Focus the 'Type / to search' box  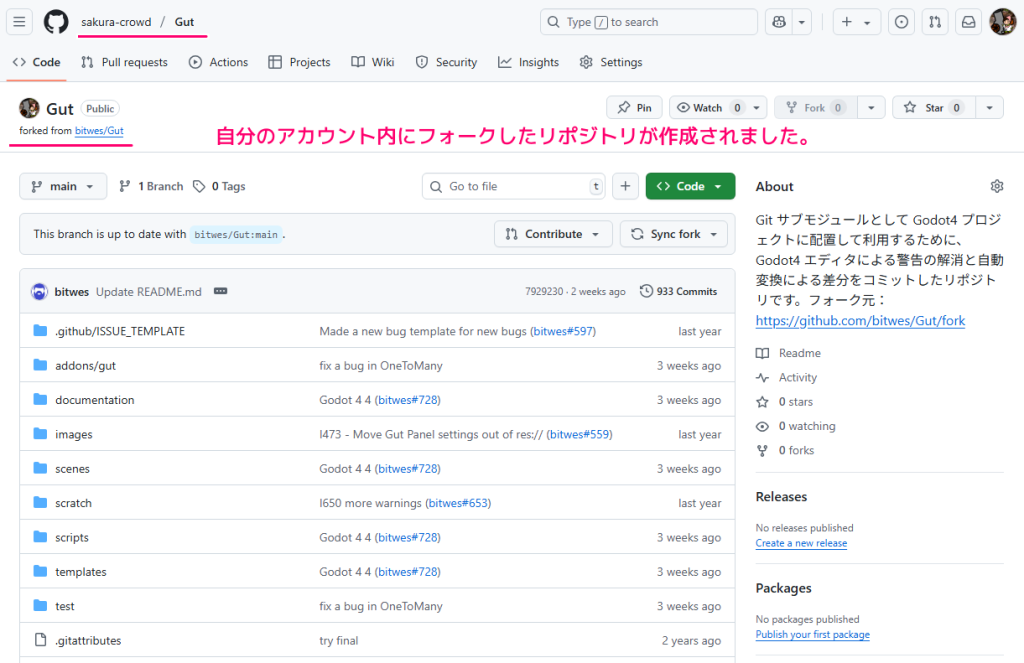point(648,22)
